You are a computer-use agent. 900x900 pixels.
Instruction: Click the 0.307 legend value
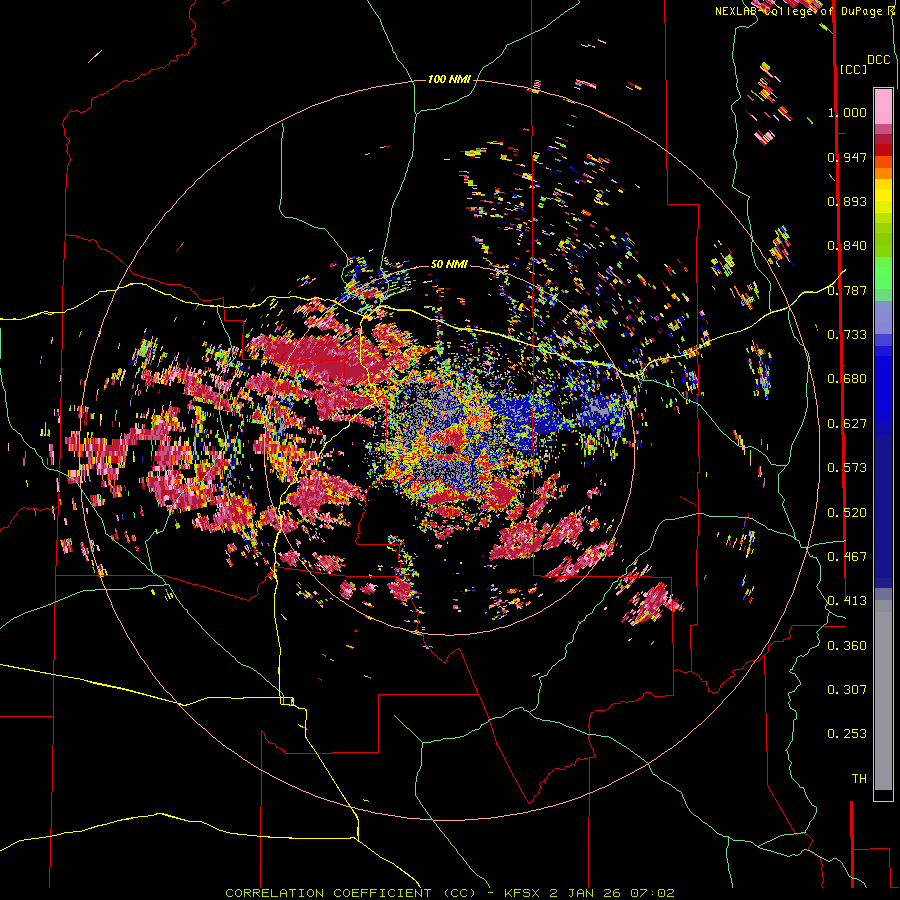point(847,689)
